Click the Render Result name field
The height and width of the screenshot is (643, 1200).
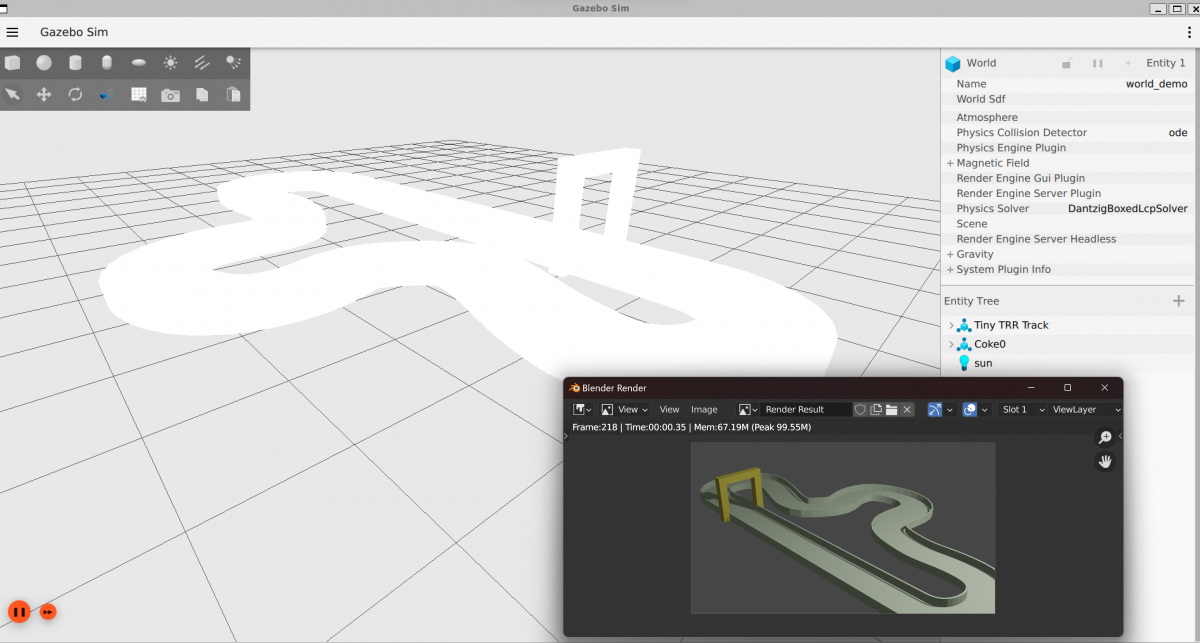[806, 409]
